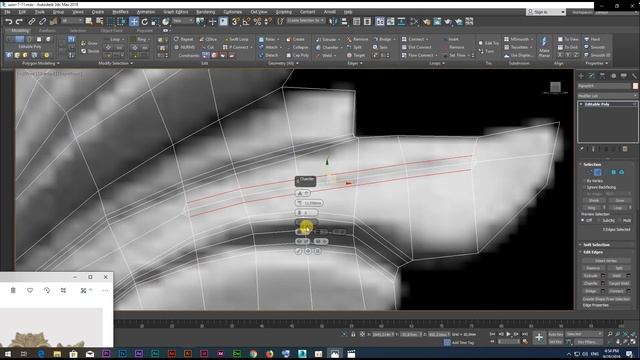The width and height of the screenshot is (640, 360).
Task: Click the animation time slider track
Action: 367,324
